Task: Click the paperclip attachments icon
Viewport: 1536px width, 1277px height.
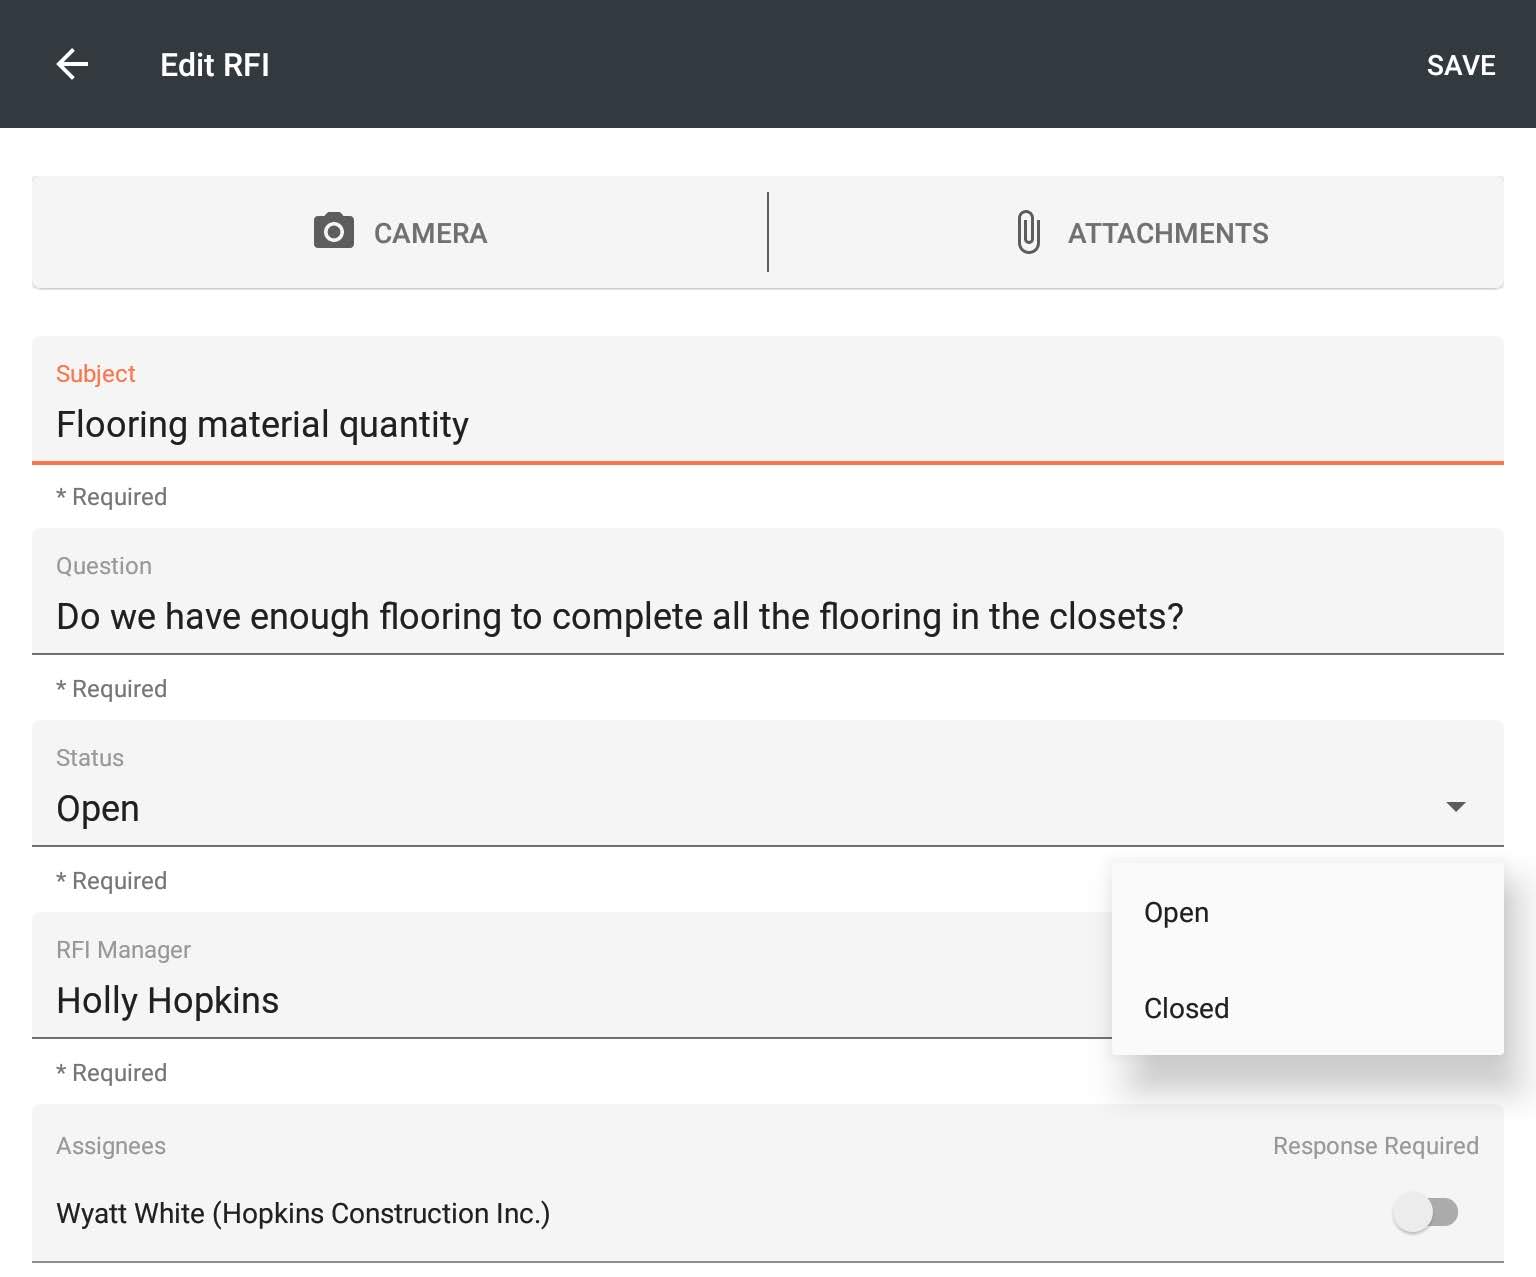Action: point(1027,232)
